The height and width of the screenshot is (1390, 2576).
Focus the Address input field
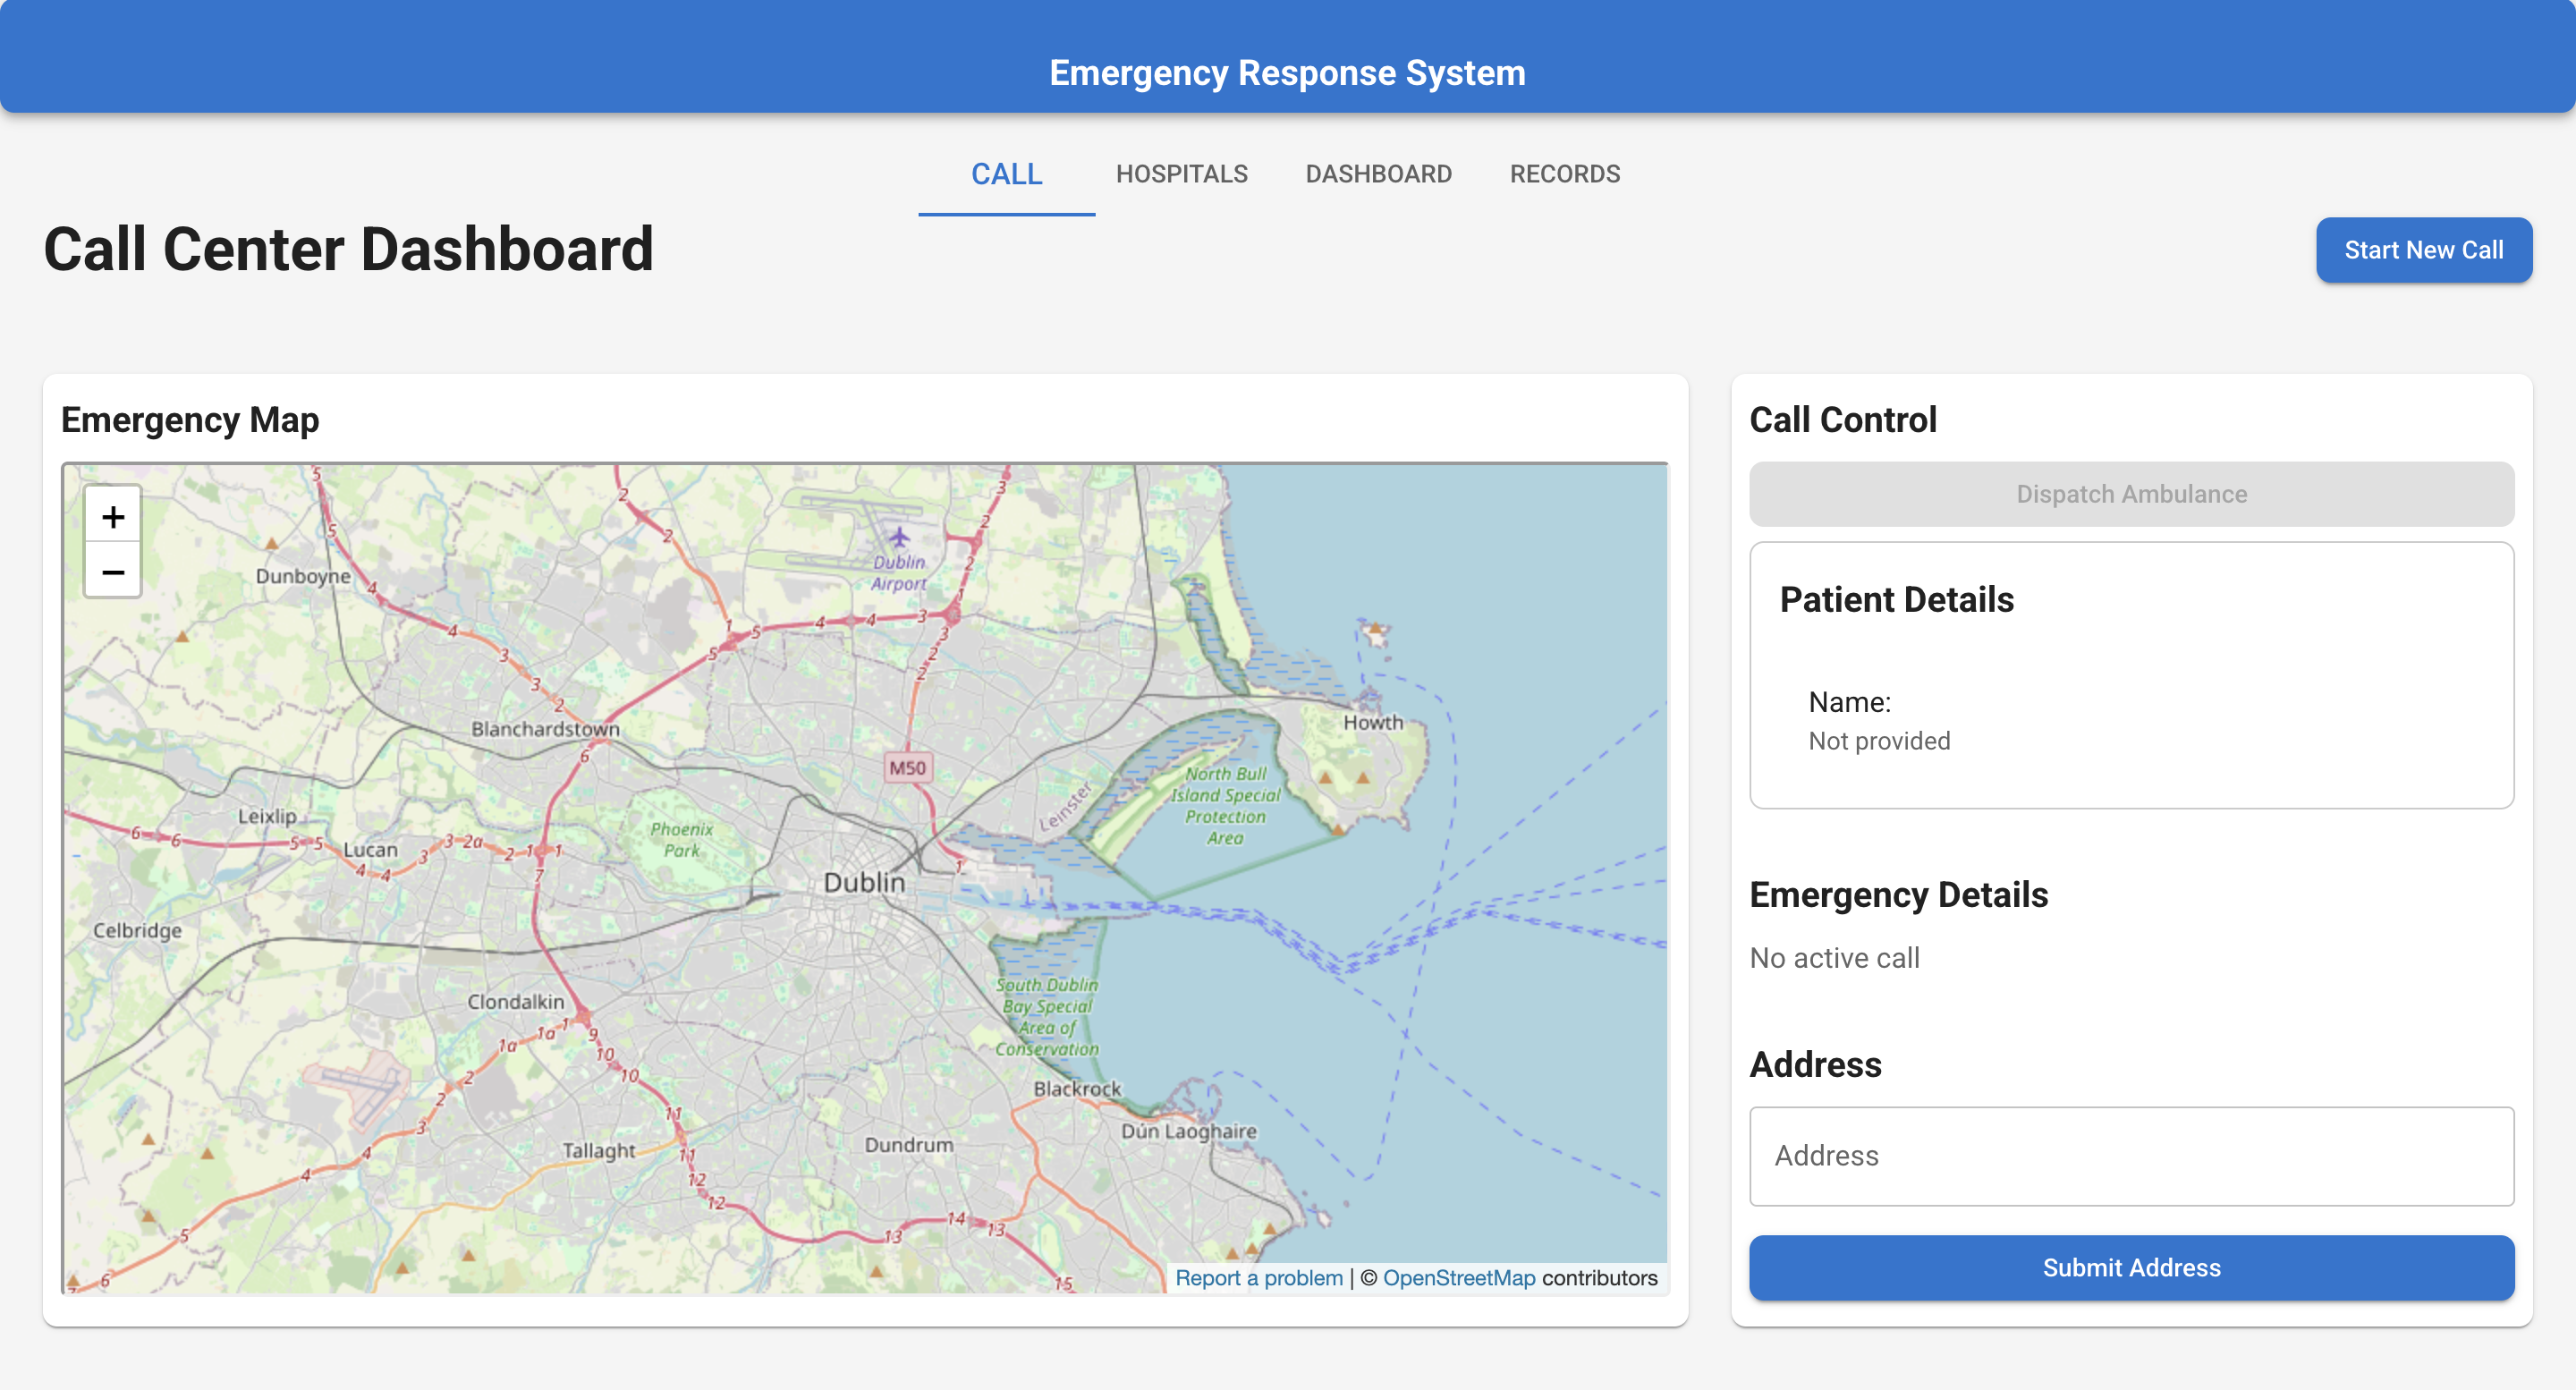2131,1156
